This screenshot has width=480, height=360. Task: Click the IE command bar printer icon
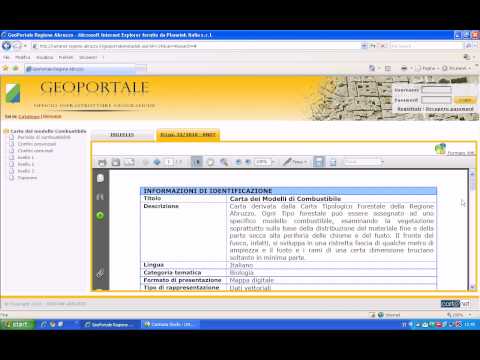coord(404,68)
